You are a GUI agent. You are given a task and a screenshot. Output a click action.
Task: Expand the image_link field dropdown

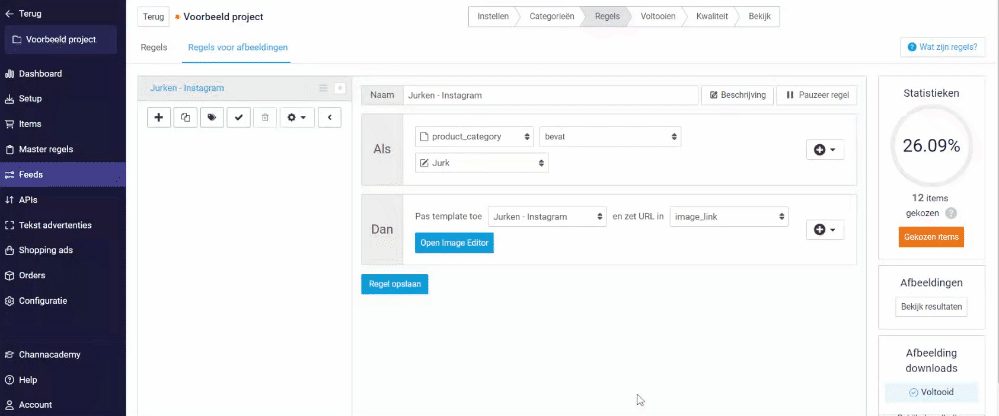(x=729, y=217)
